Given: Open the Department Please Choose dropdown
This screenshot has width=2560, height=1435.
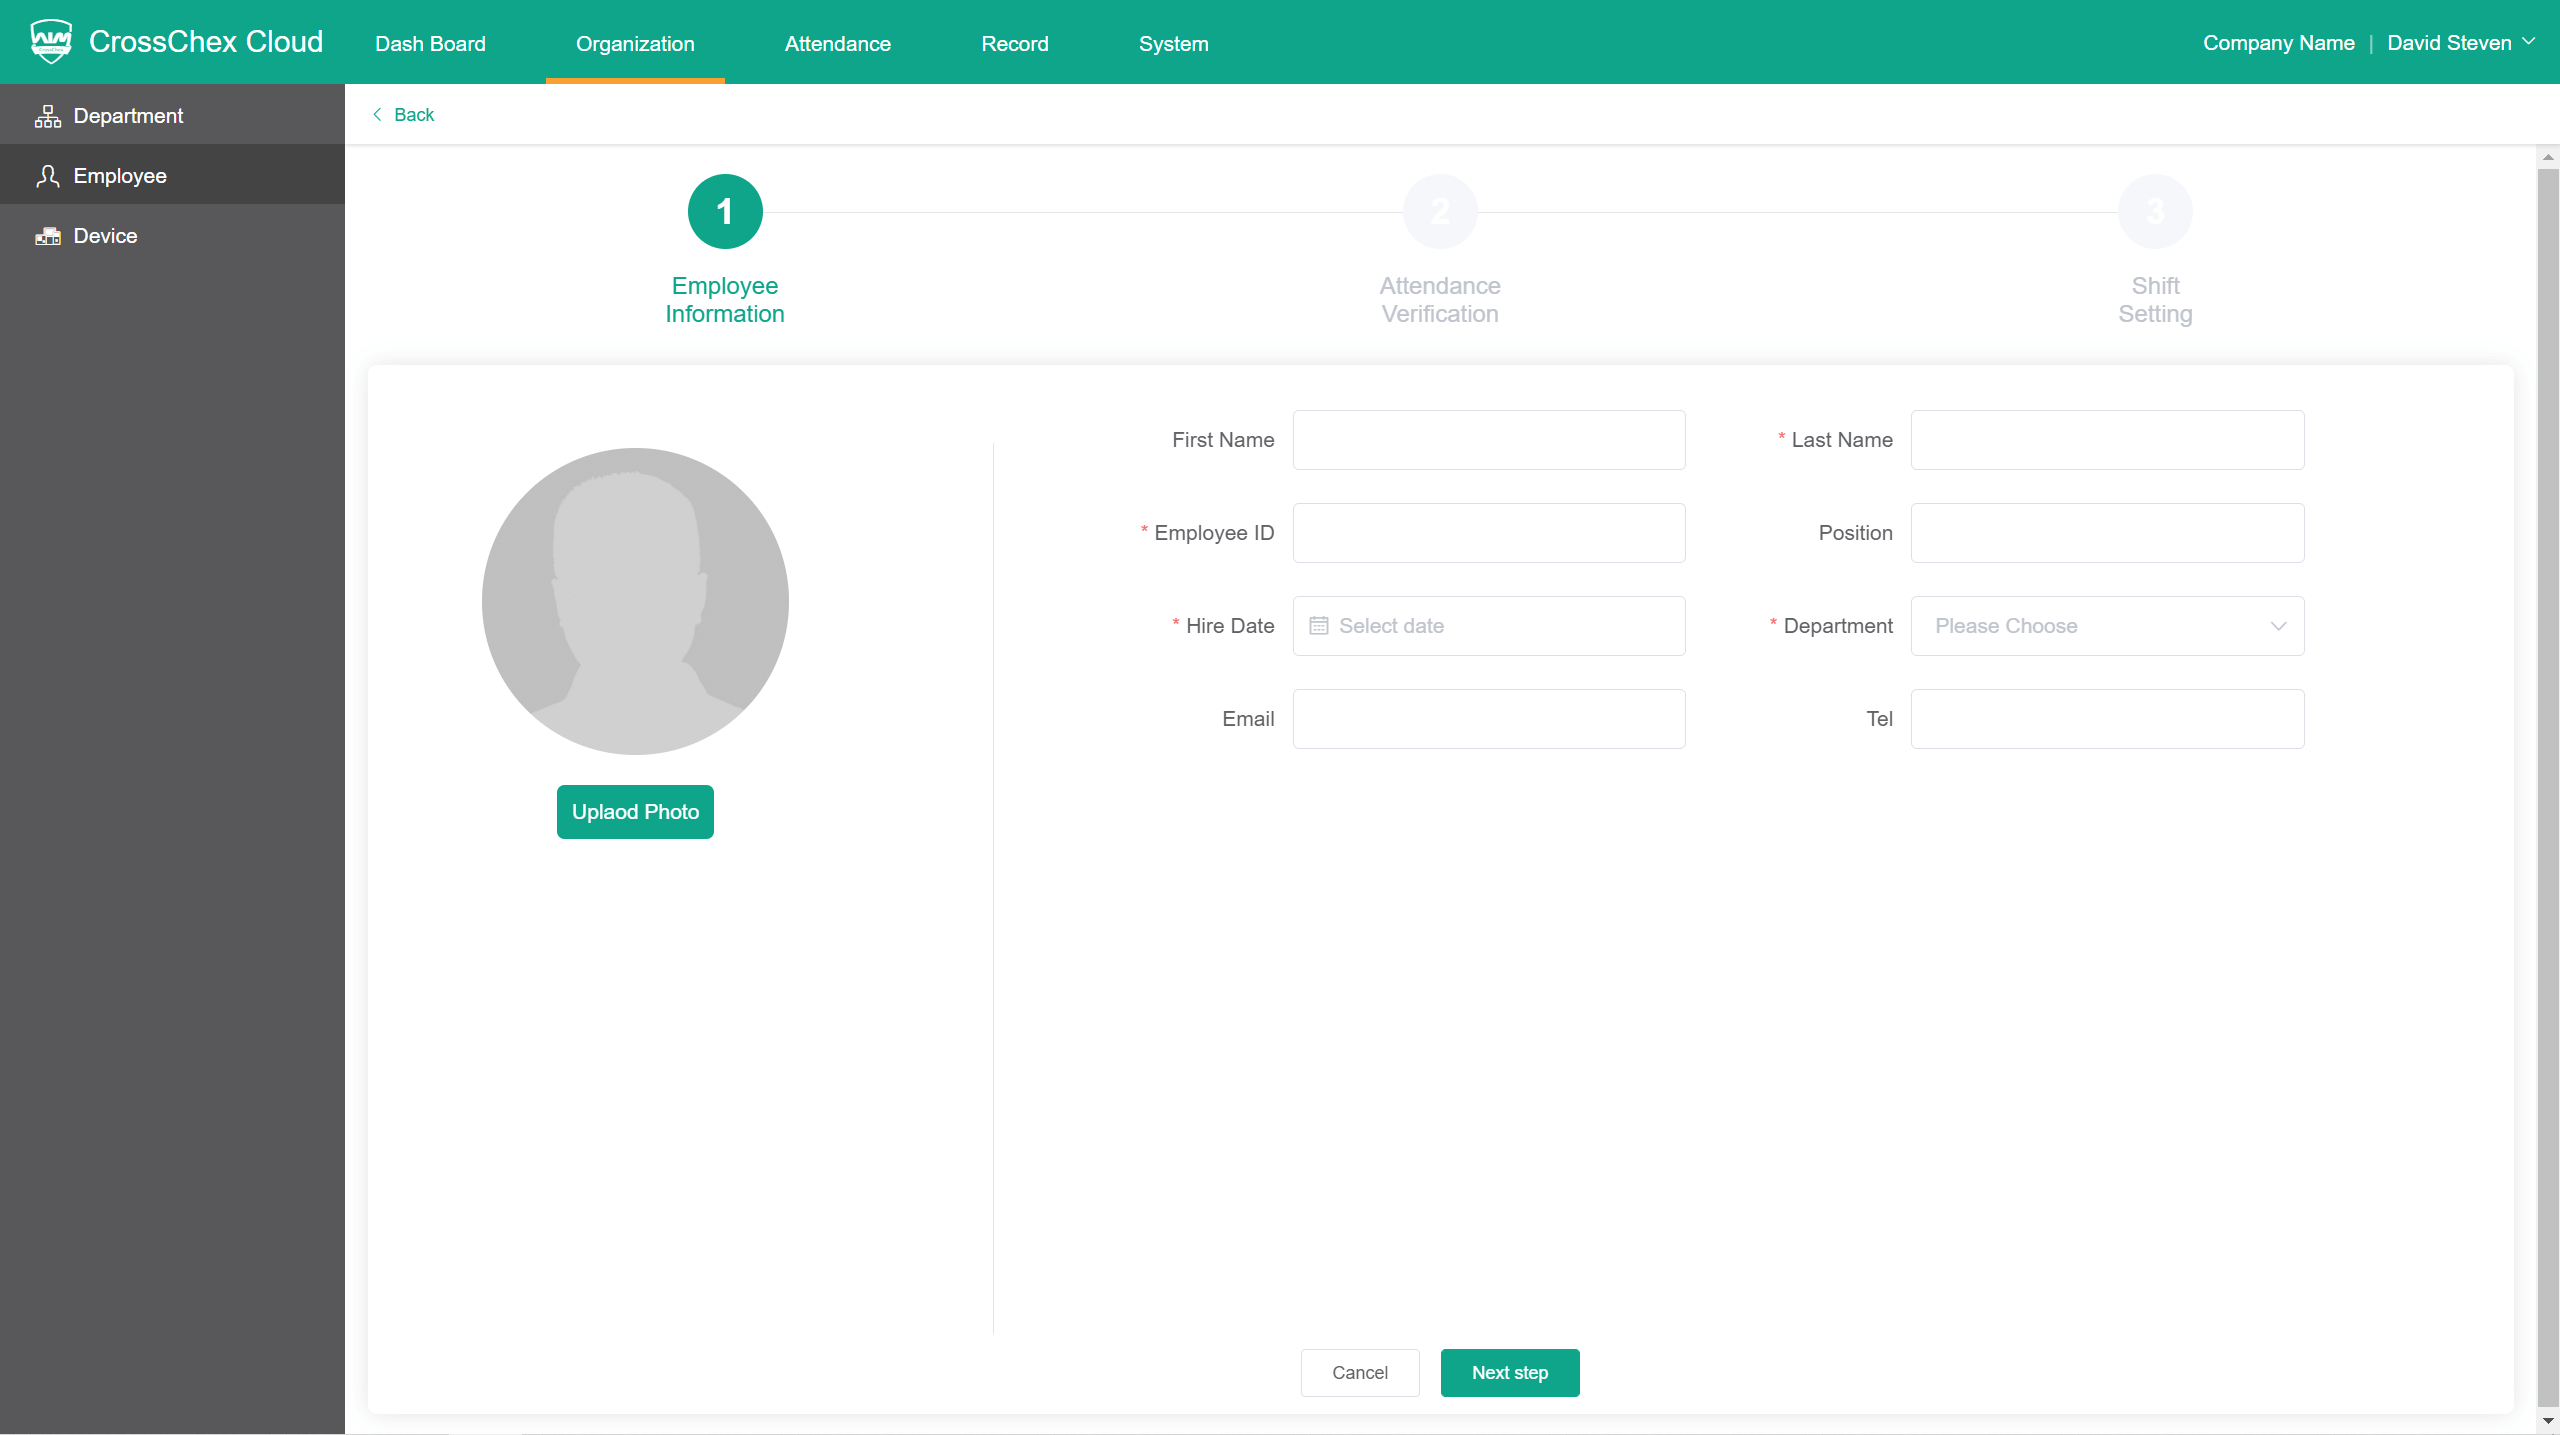Looking at the screenshot, I should coord(2107,626).
